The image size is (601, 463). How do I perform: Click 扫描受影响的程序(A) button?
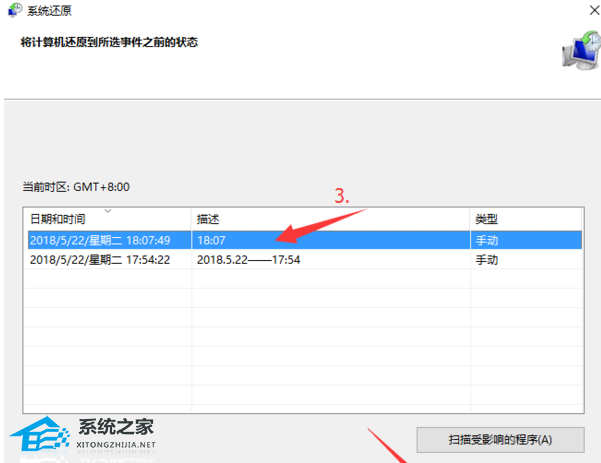pos(500,440)
